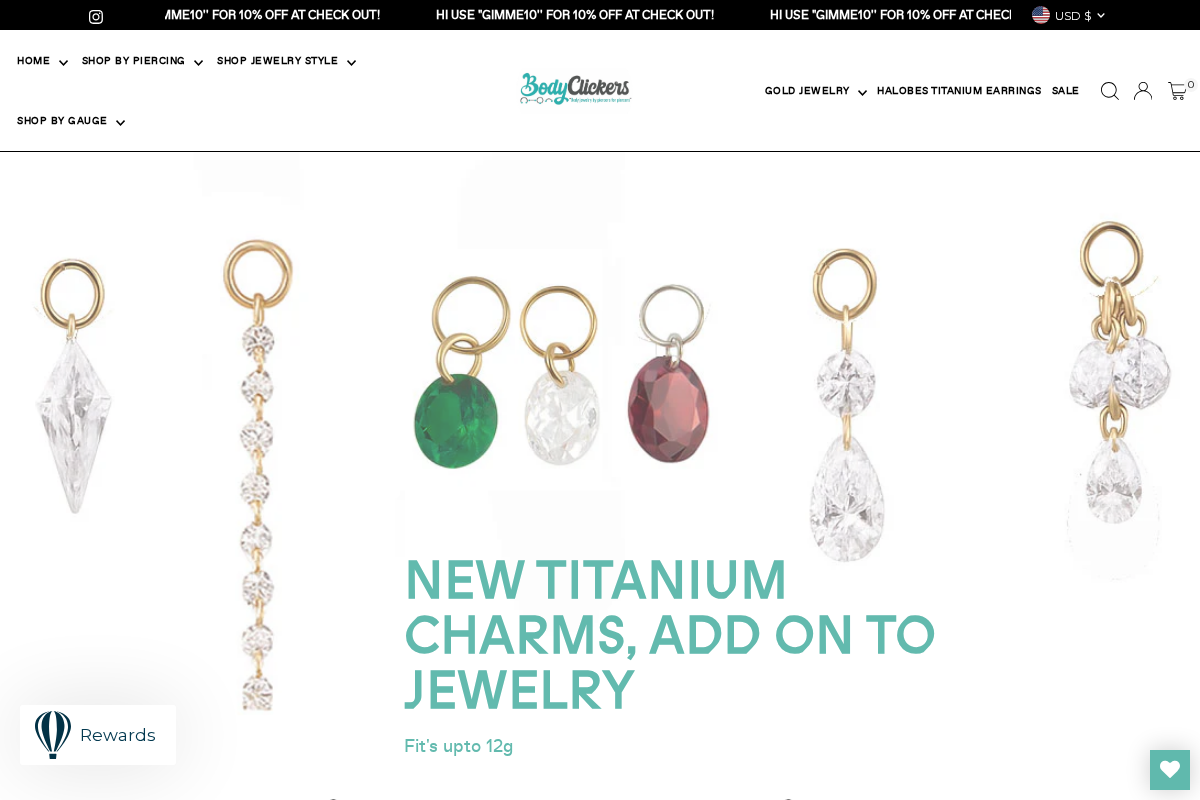
Task: Expand Shop Jewelry Style dropdown
Action: point(286,61)
